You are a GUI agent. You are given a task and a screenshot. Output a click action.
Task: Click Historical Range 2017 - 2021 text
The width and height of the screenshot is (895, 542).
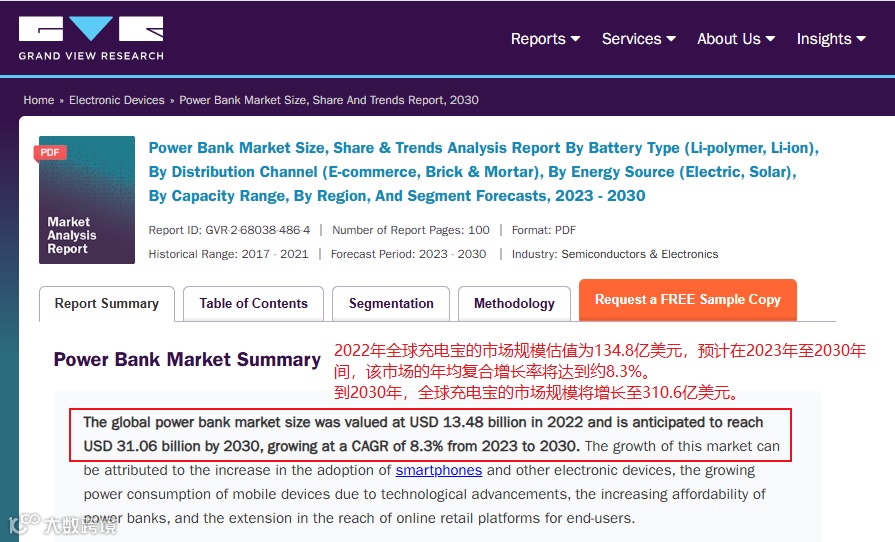pos(228,254)
